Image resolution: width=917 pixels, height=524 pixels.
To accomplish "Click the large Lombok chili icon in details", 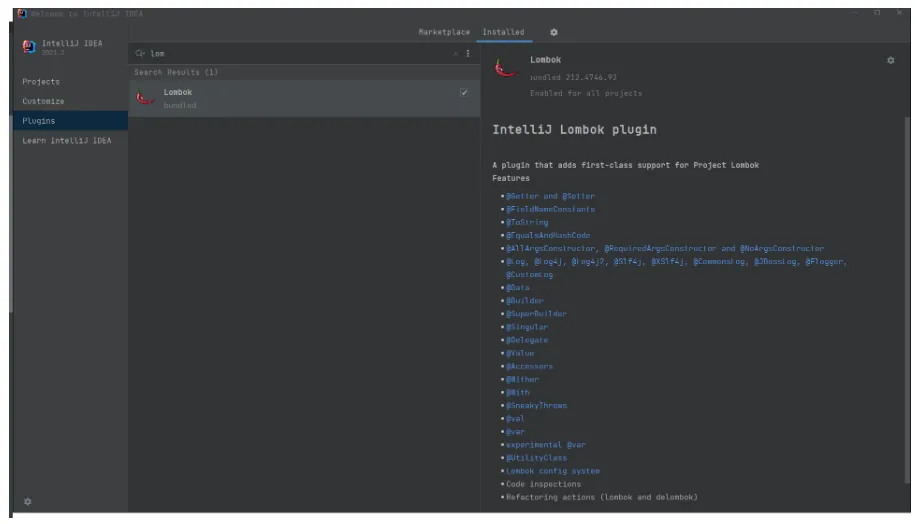I will [x=505, y=68].
